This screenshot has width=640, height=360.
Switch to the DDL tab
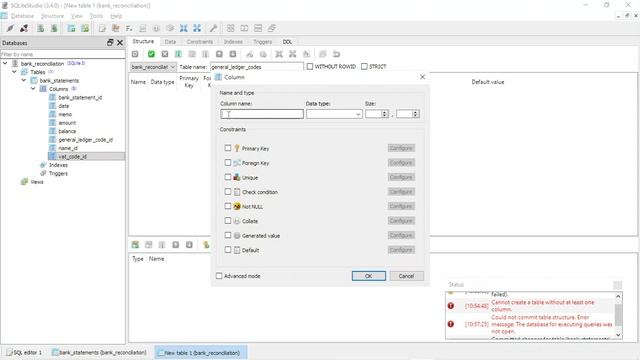coord(287,42)
